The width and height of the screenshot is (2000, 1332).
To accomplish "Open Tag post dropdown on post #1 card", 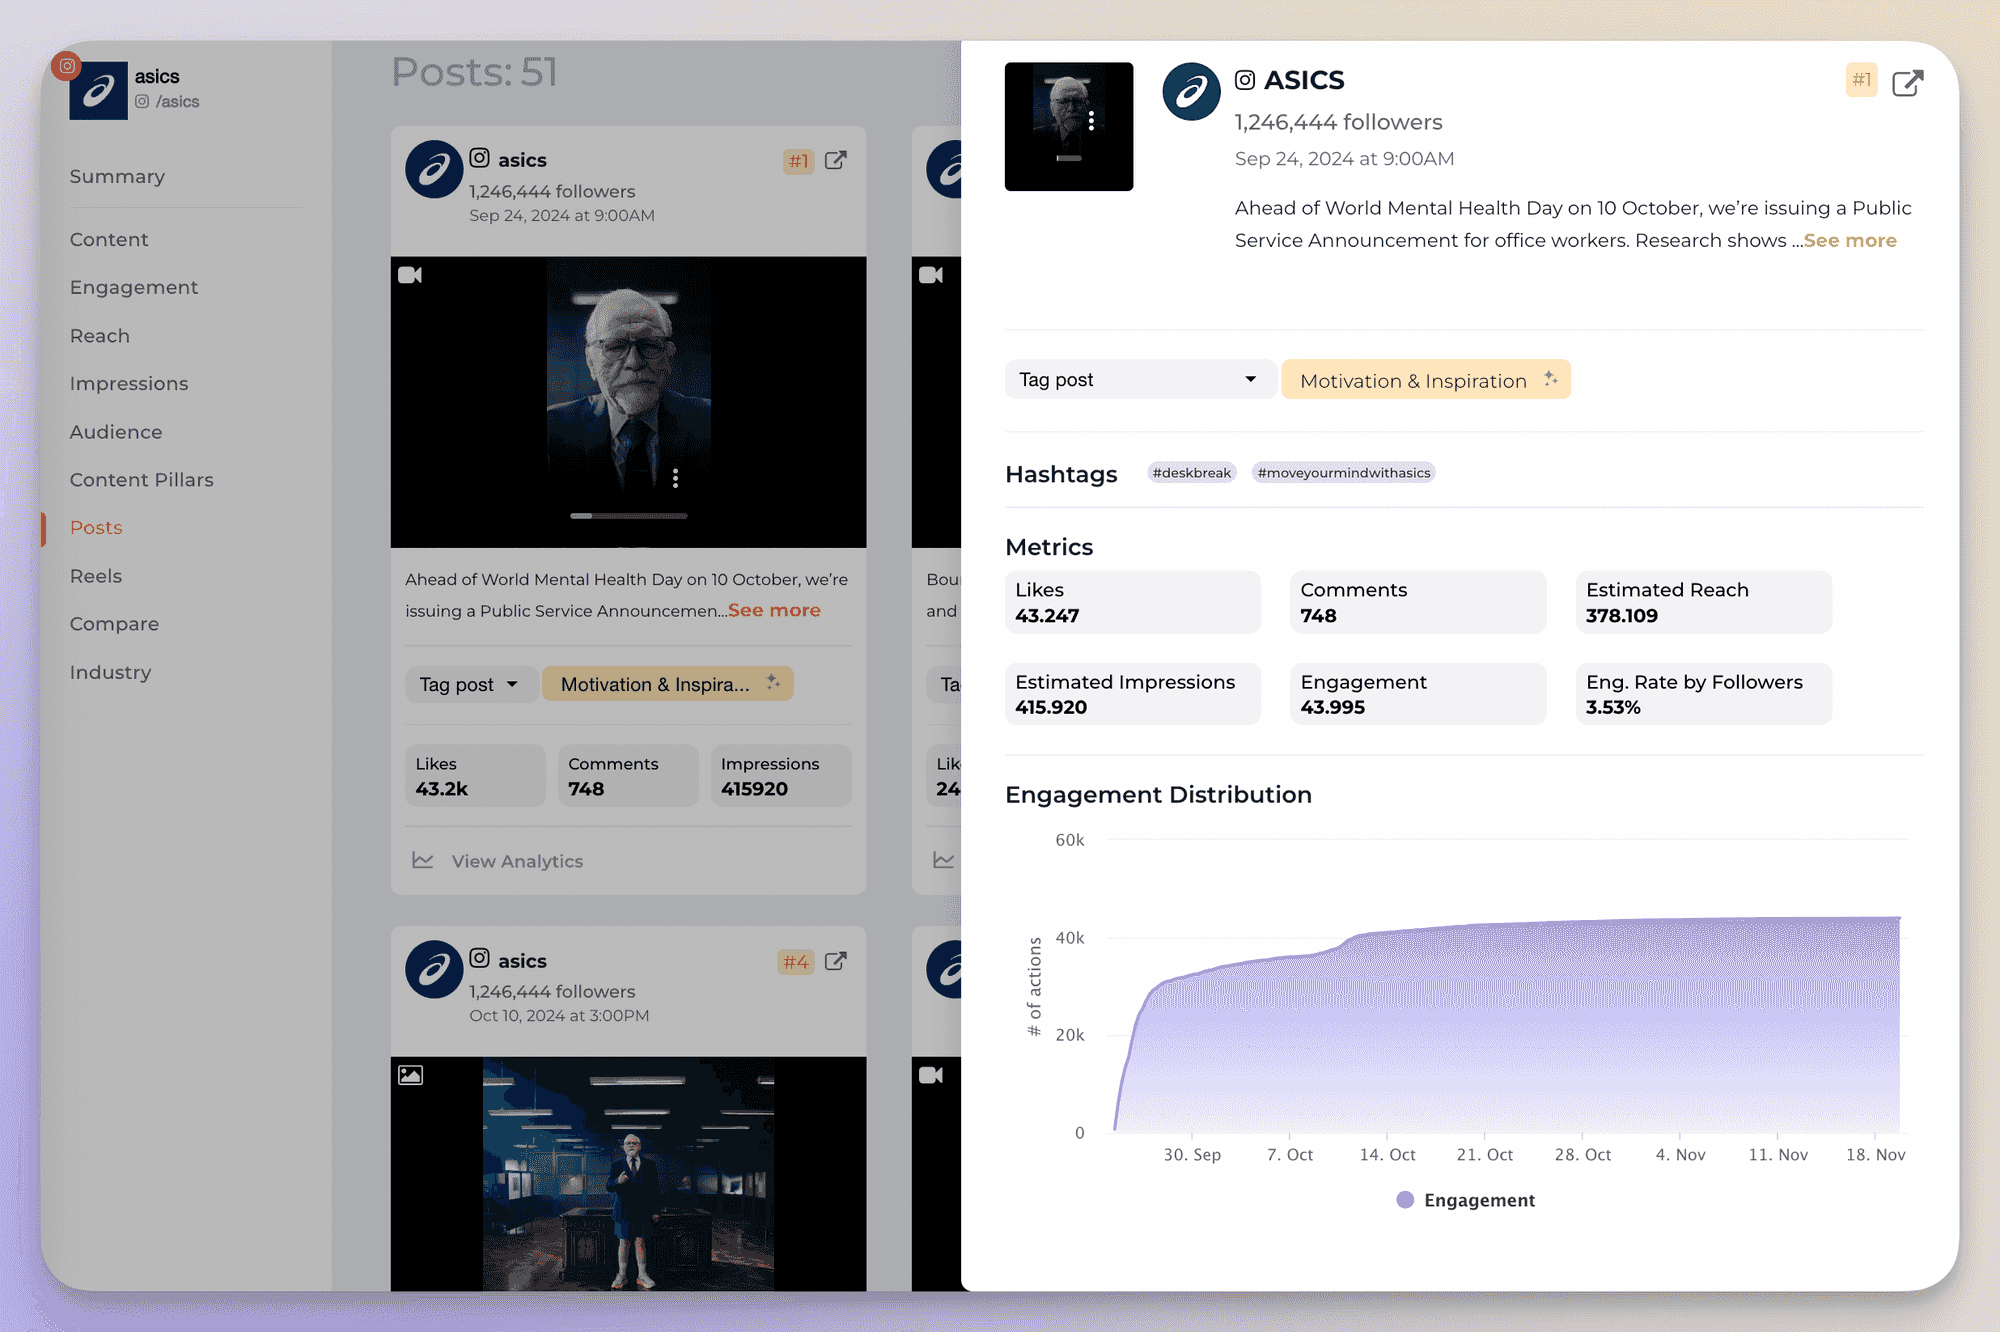I will click(471, 684).
